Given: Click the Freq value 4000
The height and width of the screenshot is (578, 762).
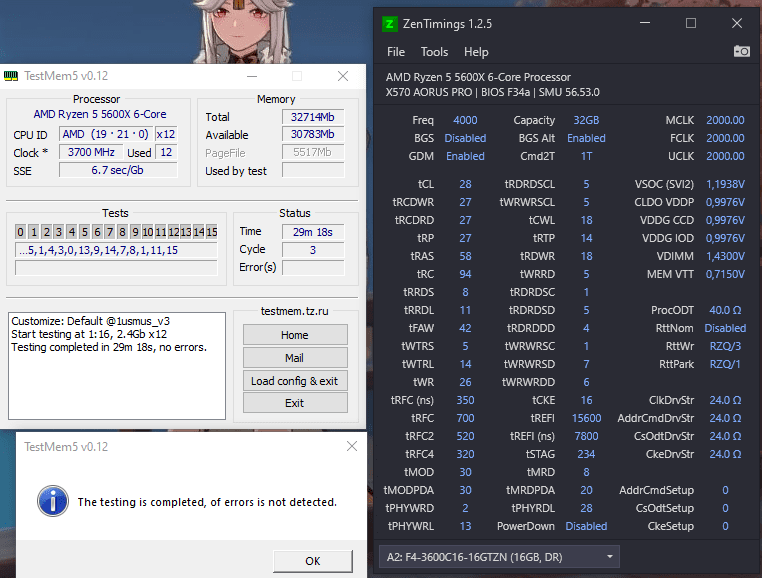Looking at the screenshot, I should point(465,120).
